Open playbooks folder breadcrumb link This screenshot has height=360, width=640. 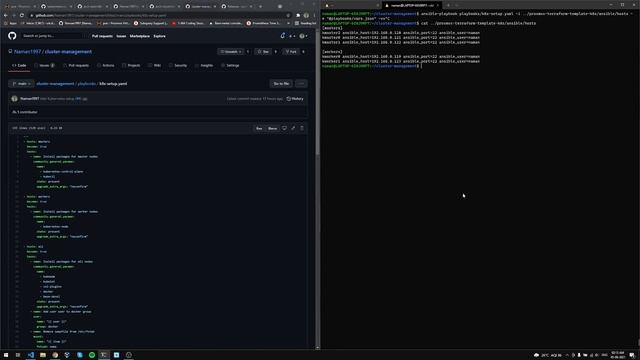pos(87,84)
